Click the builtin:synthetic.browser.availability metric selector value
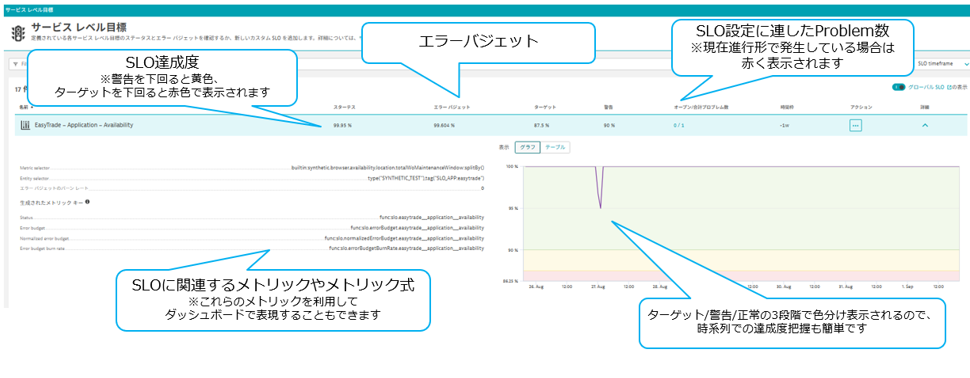 coord(387,167)
